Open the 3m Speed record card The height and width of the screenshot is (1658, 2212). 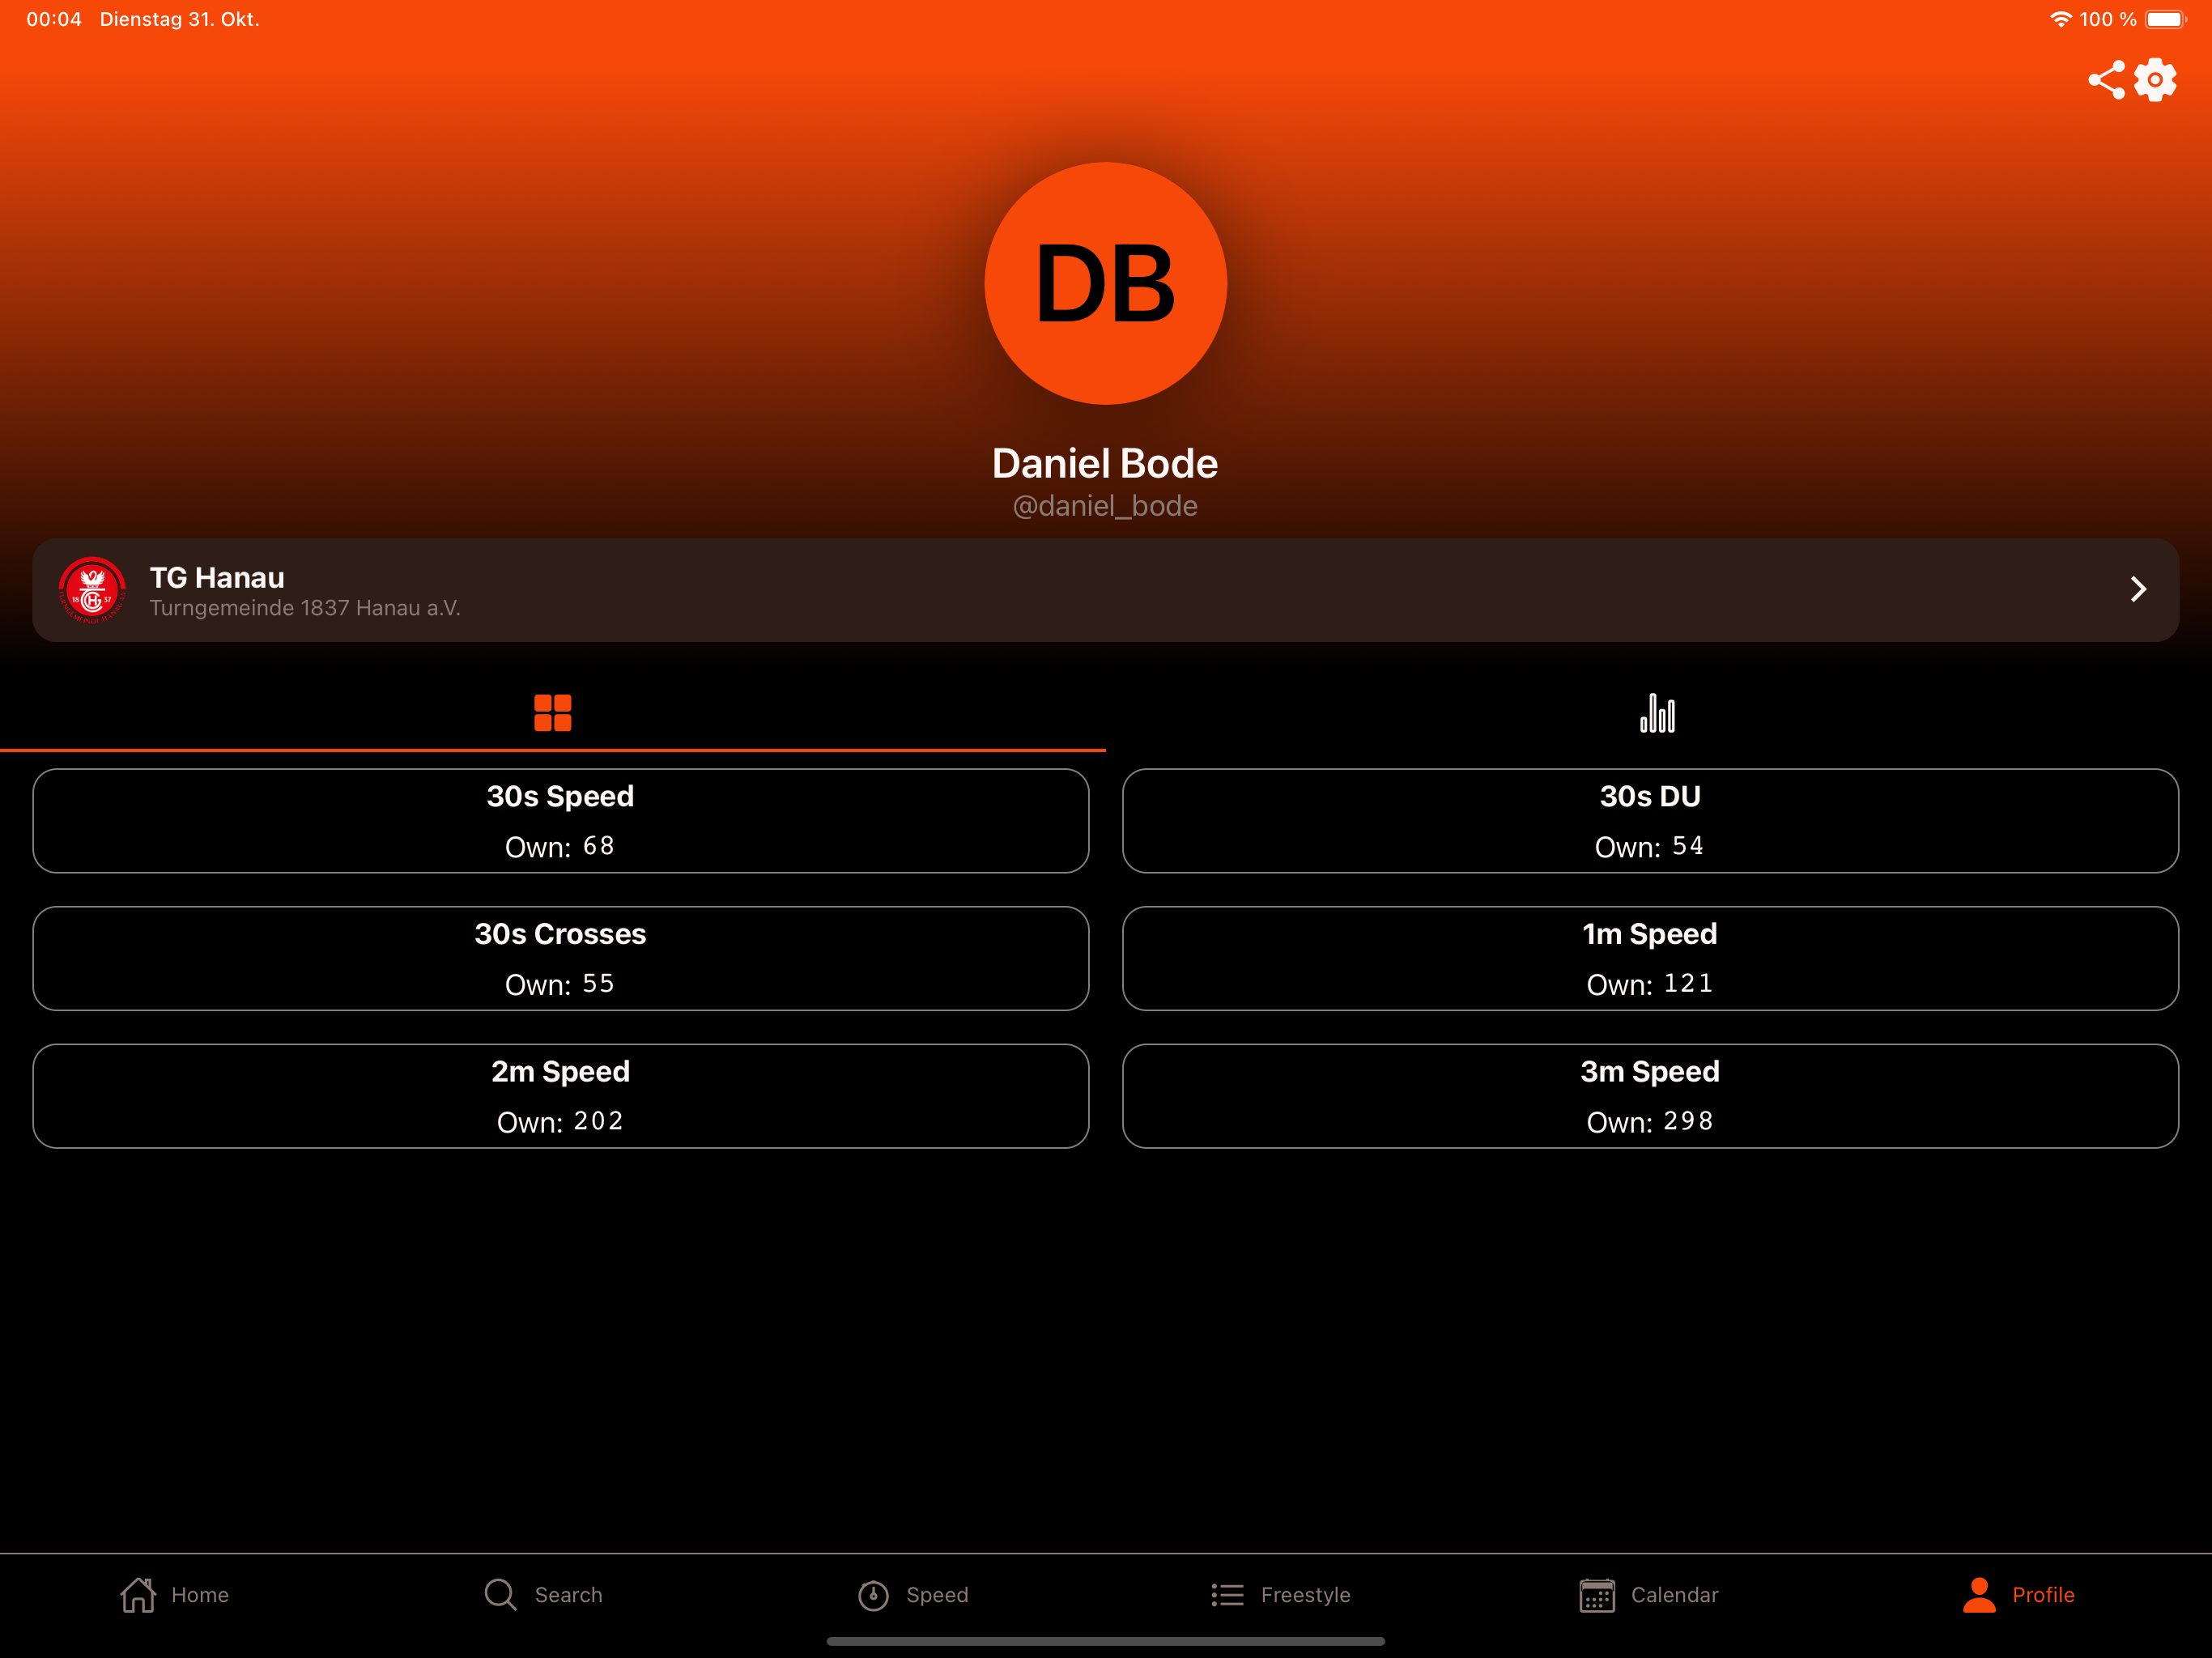1650,1097
